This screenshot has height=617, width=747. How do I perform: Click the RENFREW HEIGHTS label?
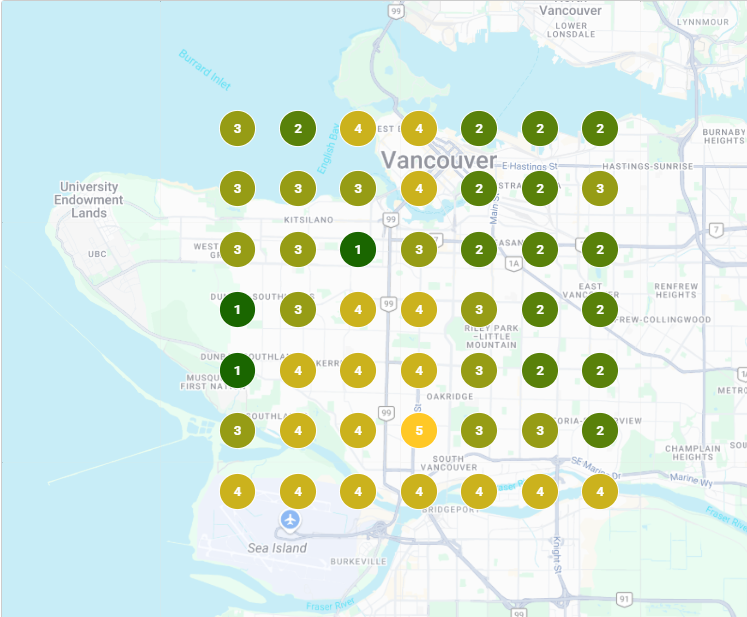(x=676, y=291)
